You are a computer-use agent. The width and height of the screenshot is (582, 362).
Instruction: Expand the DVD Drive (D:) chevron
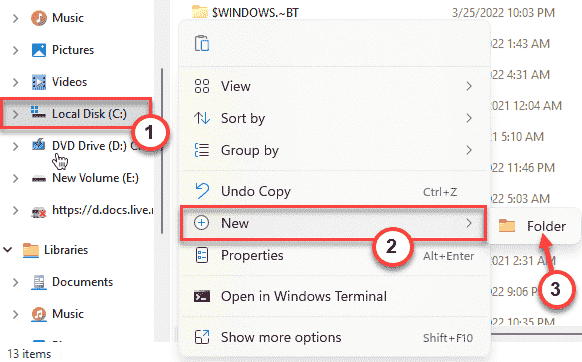click(x=15, y=146)
